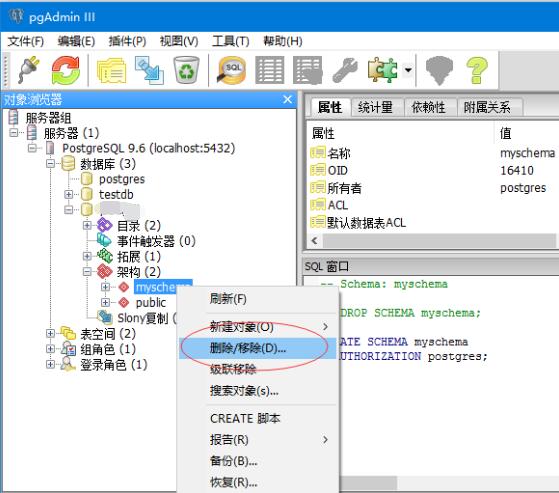Viewport: 559px width, 493px height.
Task: Open the plugins dropdown arrow
Action: 408,70
